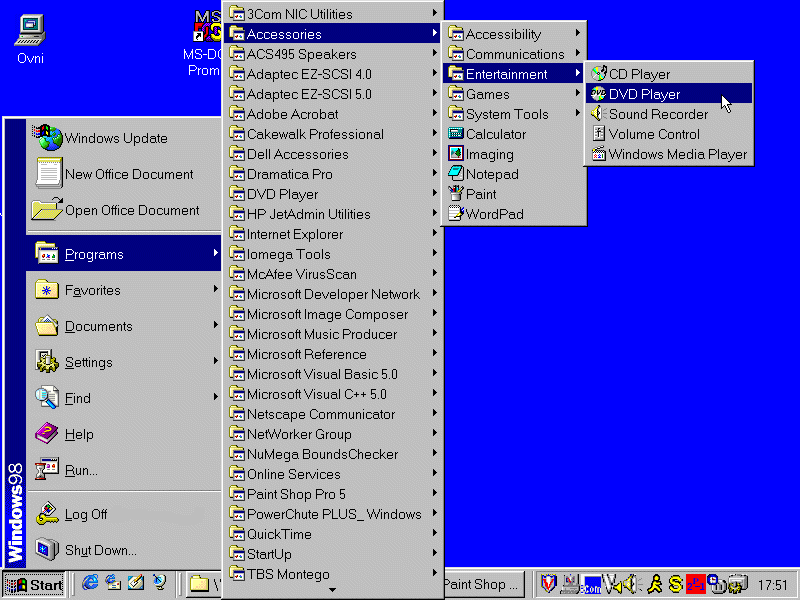Expand the Games submenu
Image resolution: width=800 pixels, height=600 pixels.
point(487,94)
